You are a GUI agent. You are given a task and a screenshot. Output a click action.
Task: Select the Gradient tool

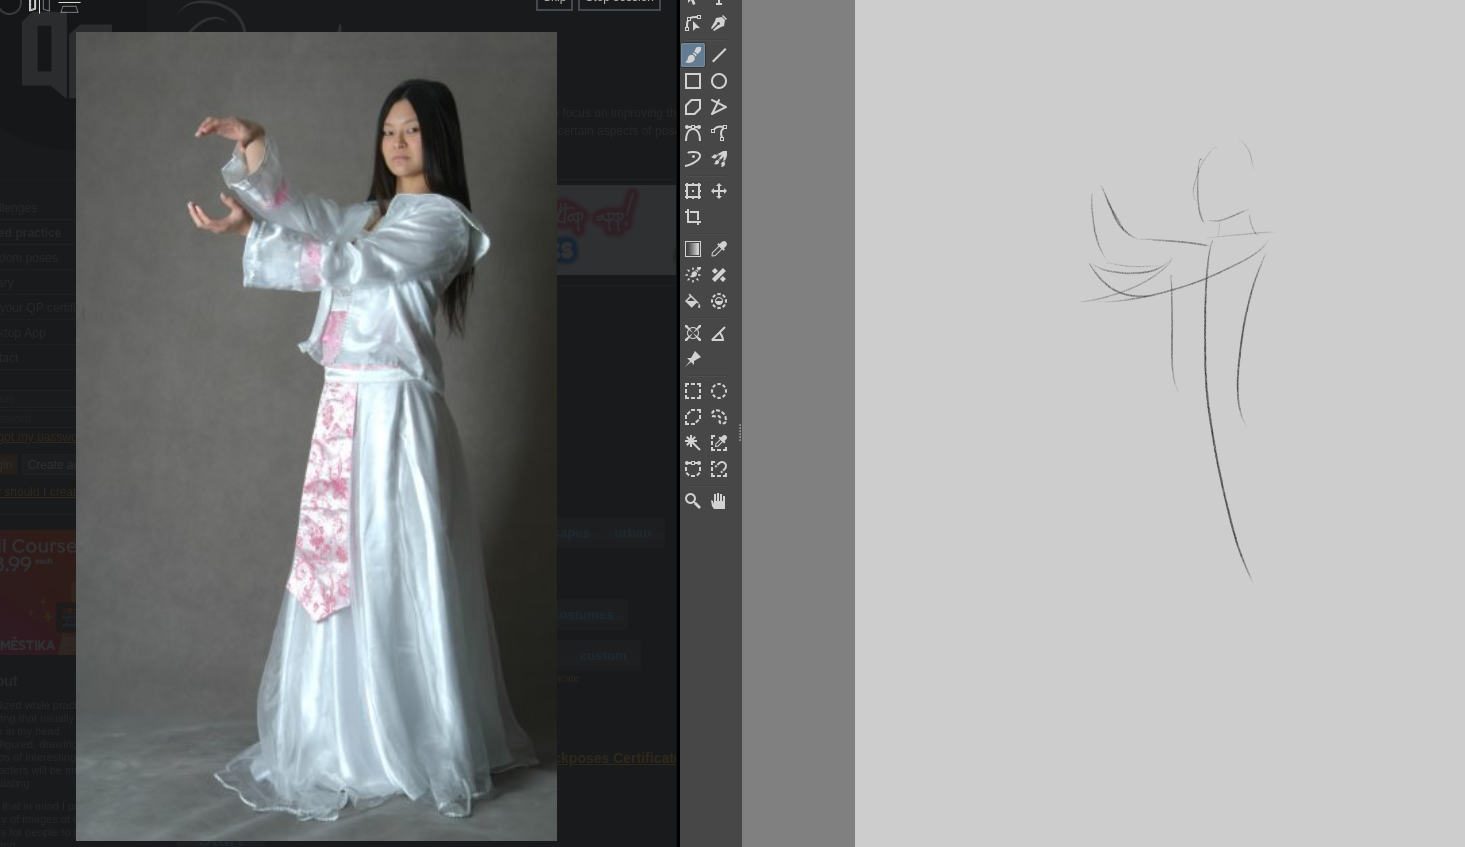(x=693, y=249)
